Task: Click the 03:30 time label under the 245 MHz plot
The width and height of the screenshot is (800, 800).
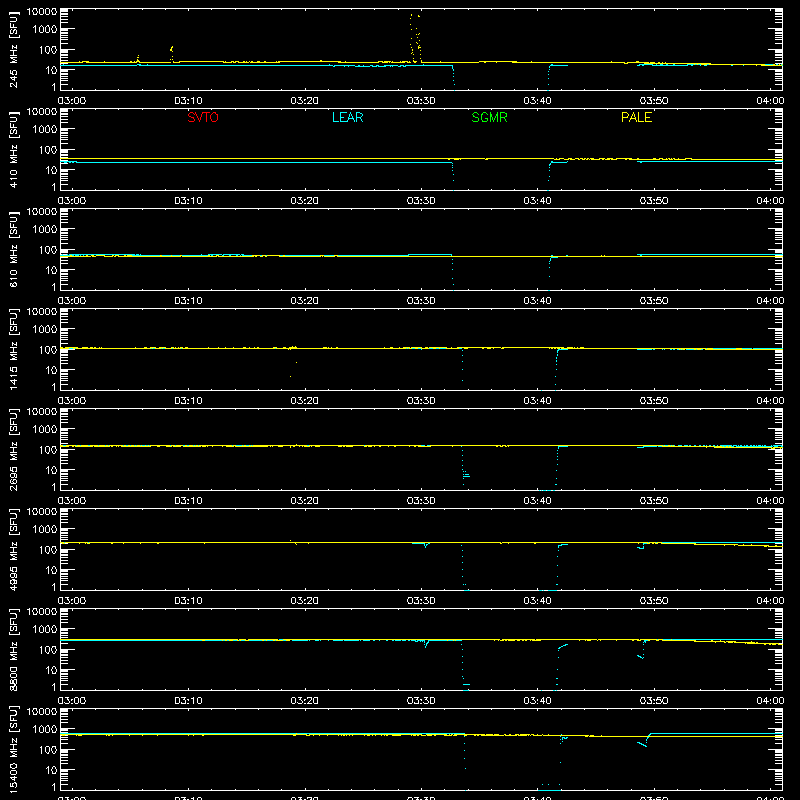Action: click(421, 101)
